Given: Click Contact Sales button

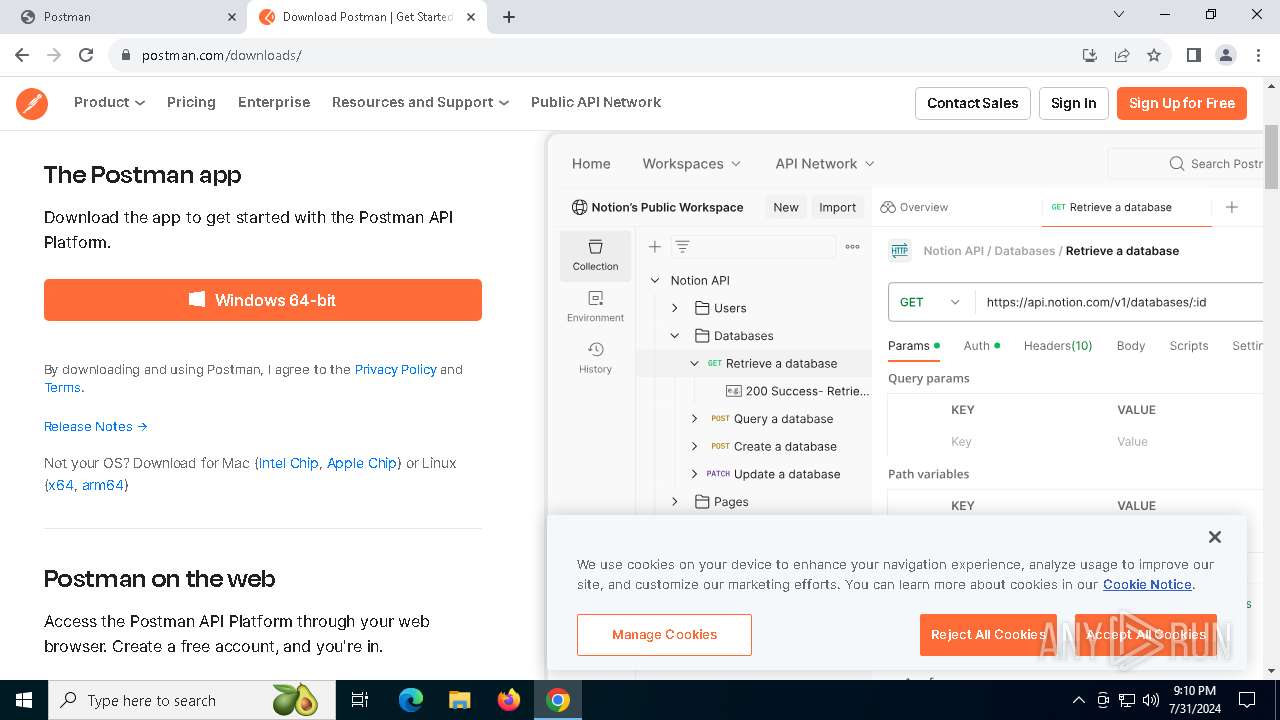Looking at the screenshot, I should tap(973, 103).
